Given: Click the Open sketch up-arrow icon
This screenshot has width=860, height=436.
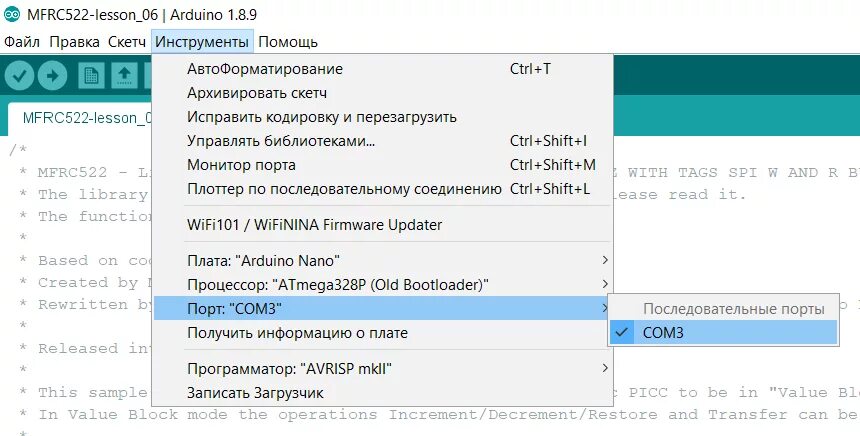Looking at the screenshot, I should tap(125, 75).
